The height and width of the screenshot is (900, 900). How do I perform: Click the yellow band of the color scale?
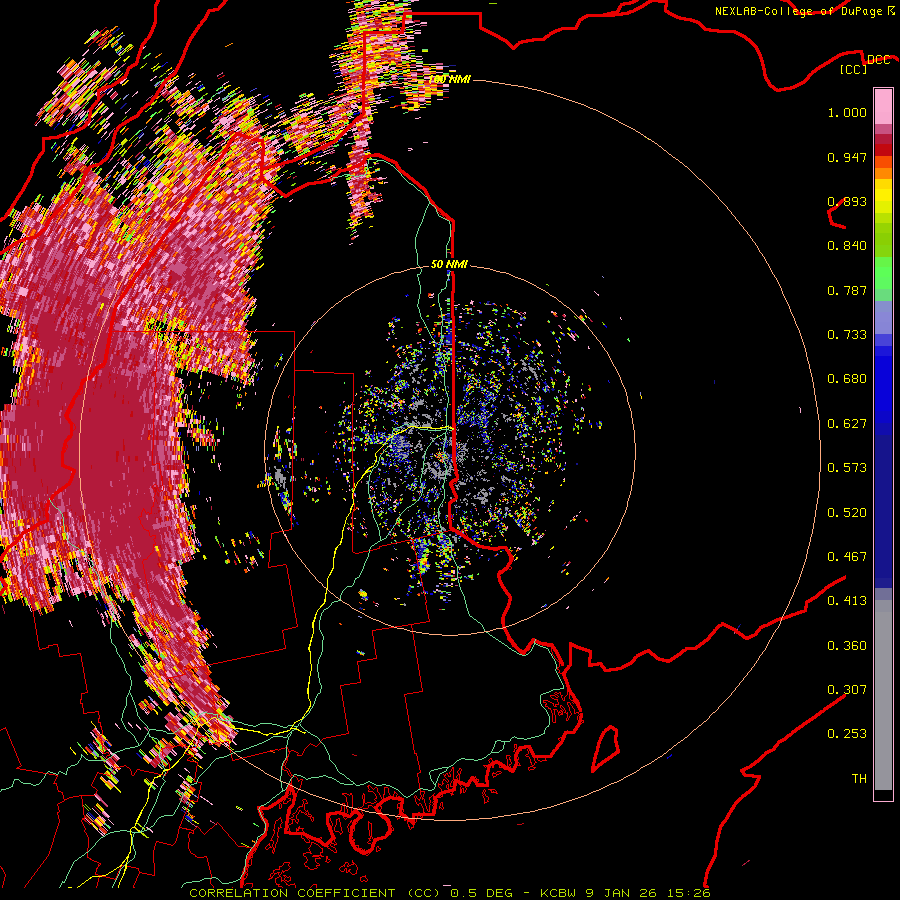[x=883, y=198]
